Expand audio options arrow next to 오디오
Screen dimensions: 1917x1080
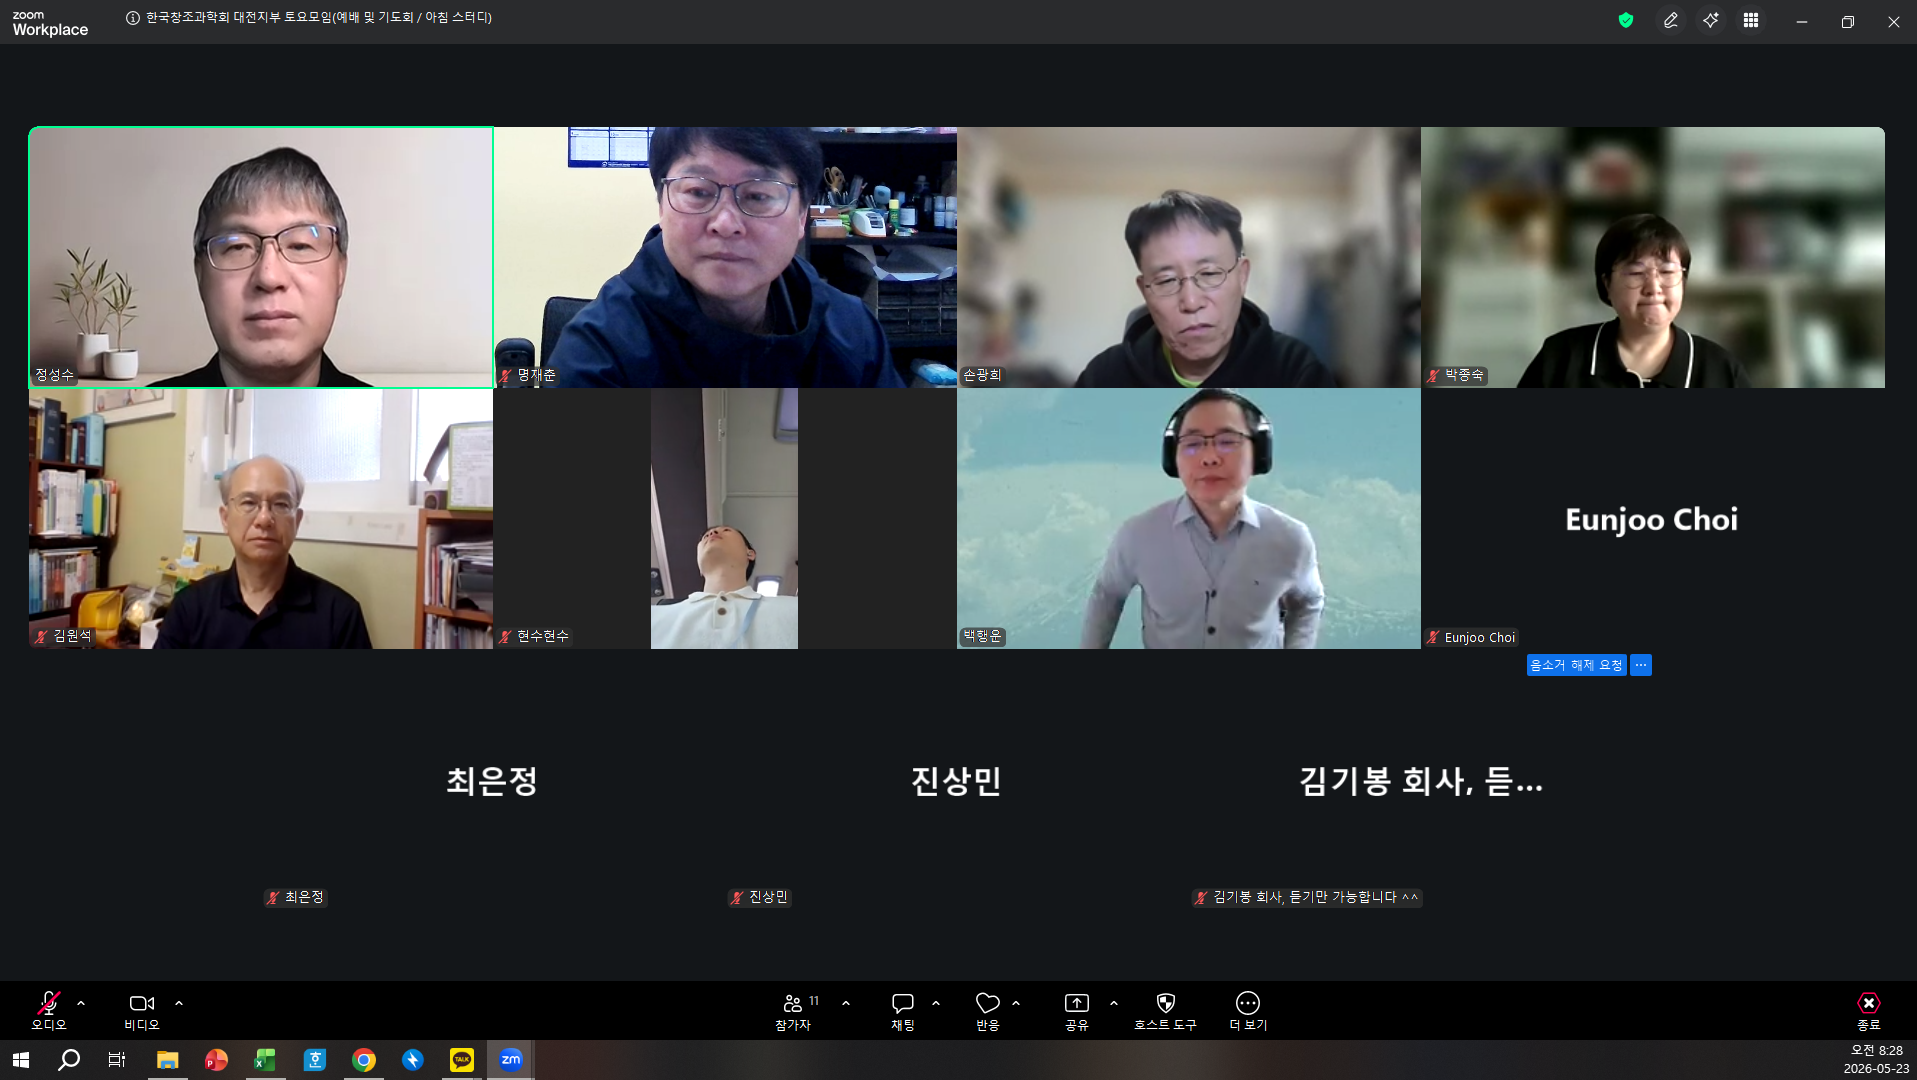tap(81, 1003)
